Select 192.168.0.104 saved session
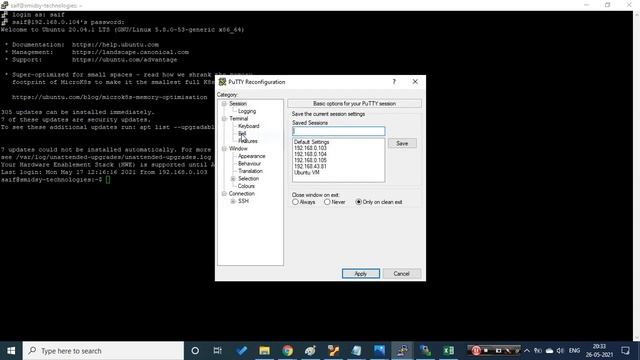 point(310,154)
